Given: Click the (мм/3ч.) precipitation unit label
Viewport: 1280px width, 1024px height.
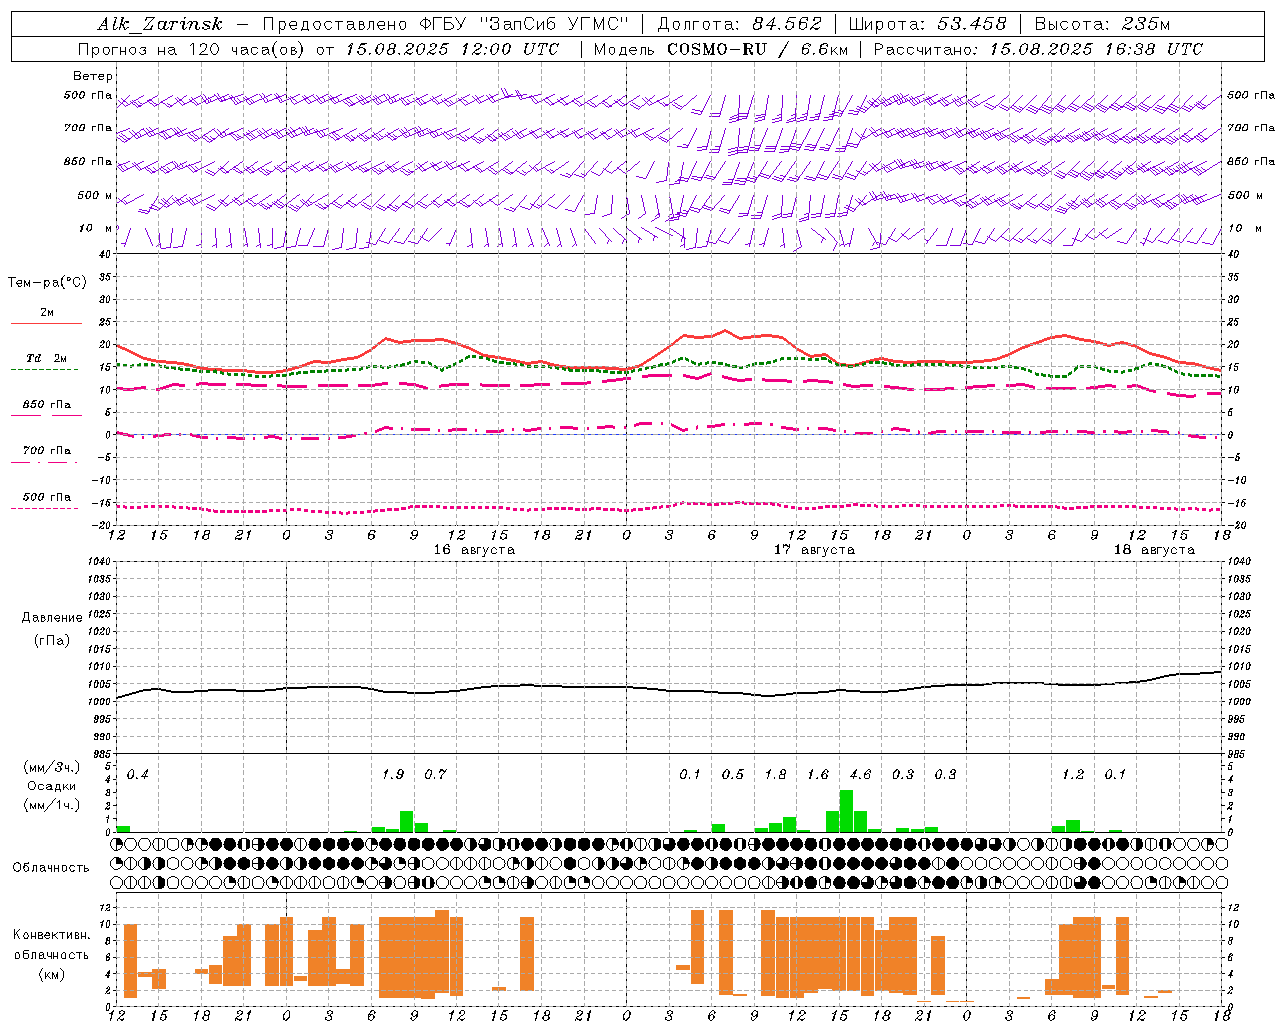Looking at the screenshot, I should pos(52,767).
